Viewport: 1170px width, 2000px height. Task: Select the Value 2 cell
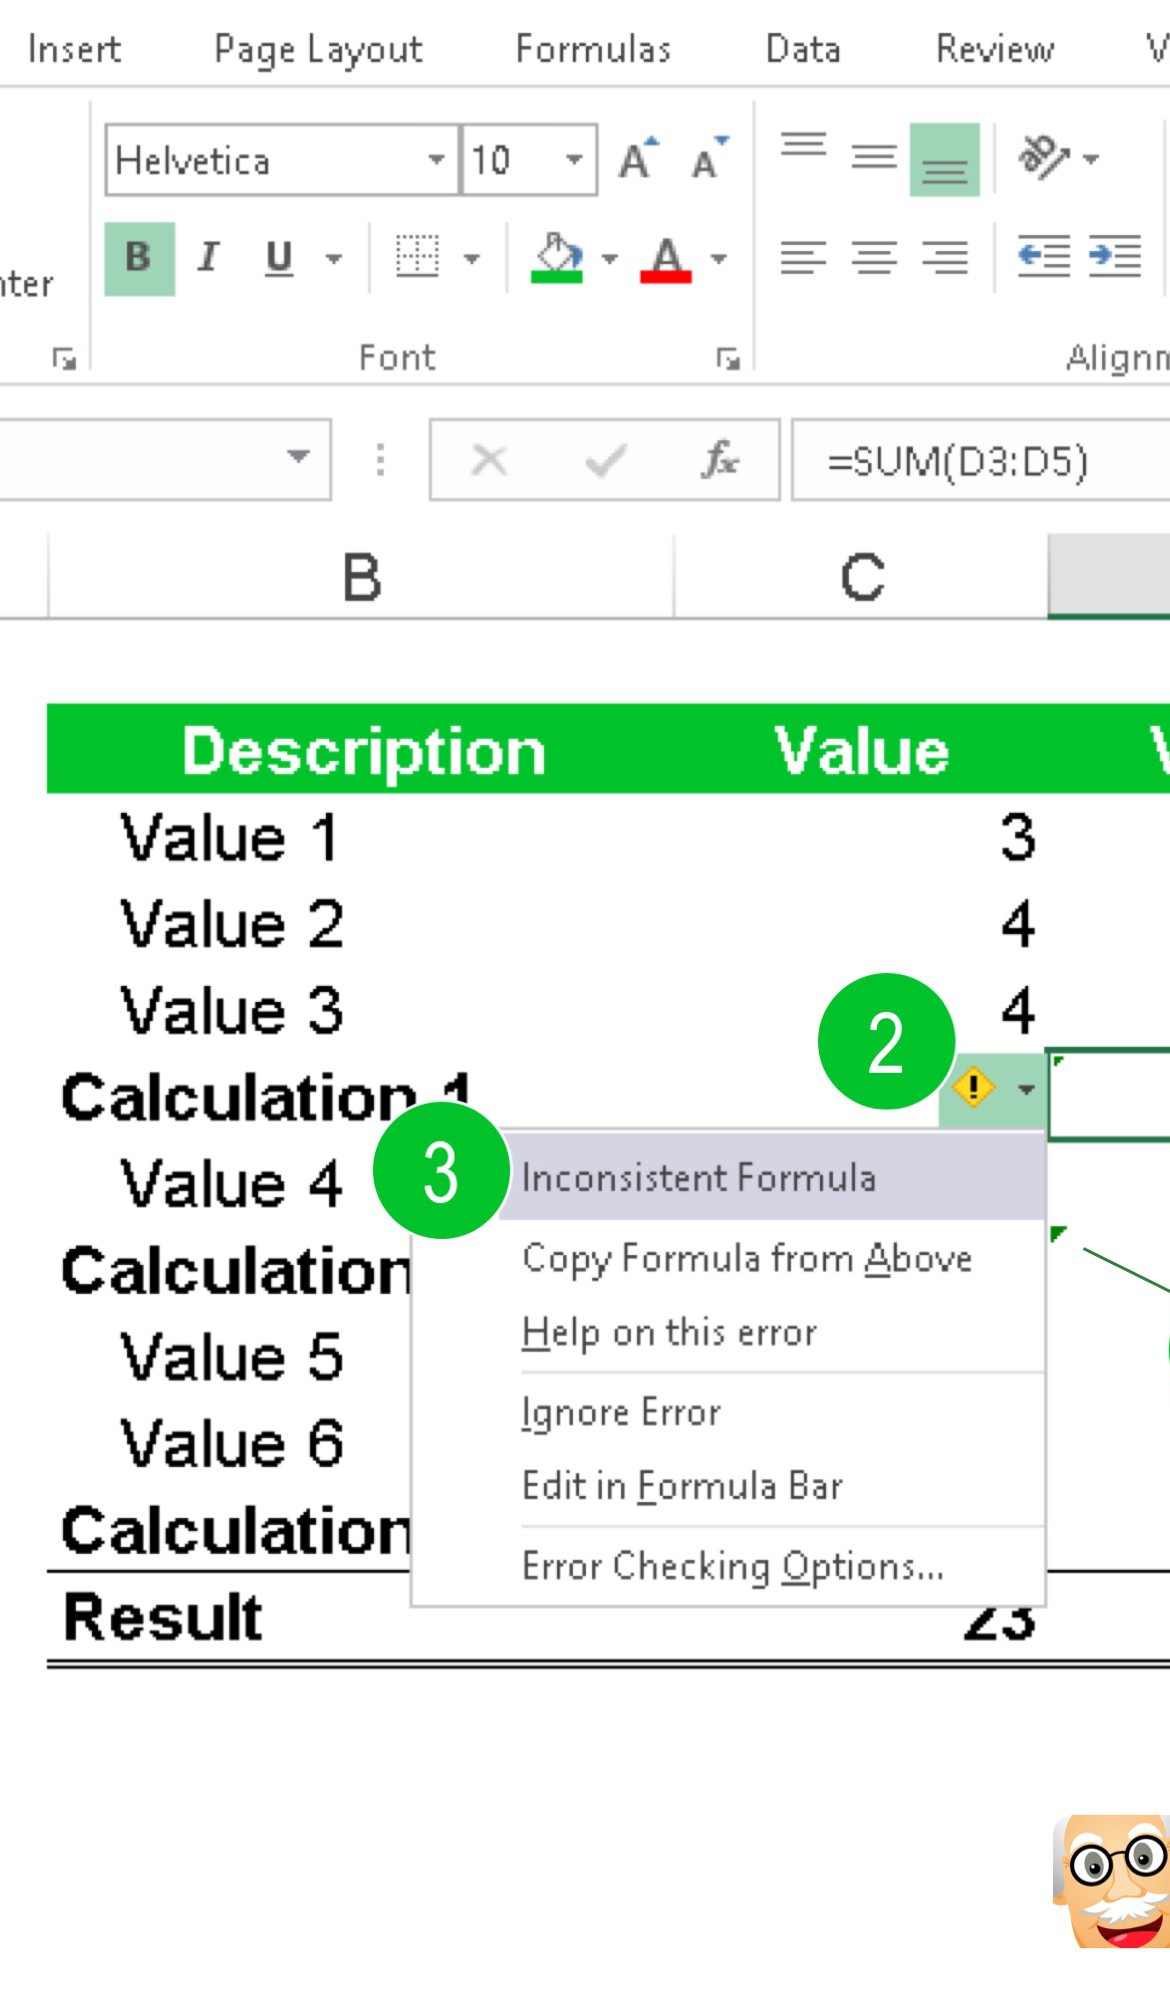click(x=231, y=923)
